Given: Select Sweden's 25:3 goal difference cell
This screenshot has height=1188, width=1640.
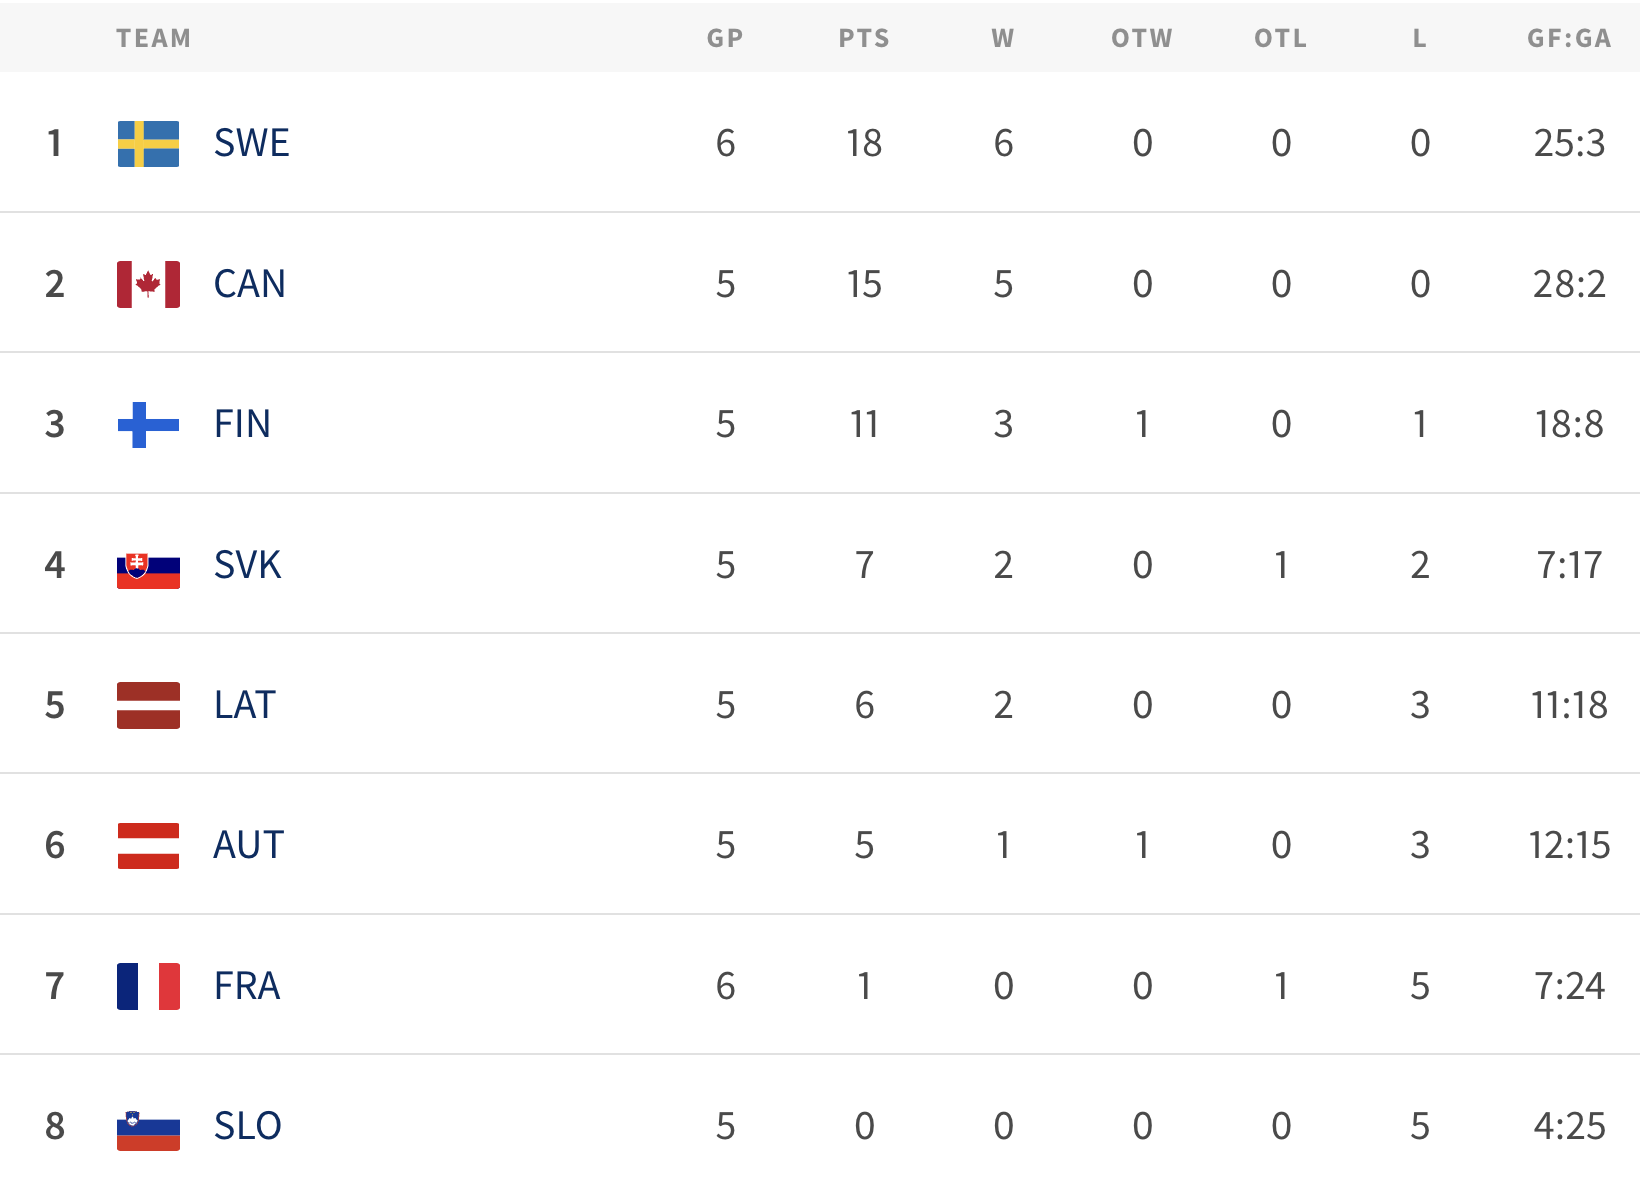Looking at the screenshot, I should tap(1569, 144).
